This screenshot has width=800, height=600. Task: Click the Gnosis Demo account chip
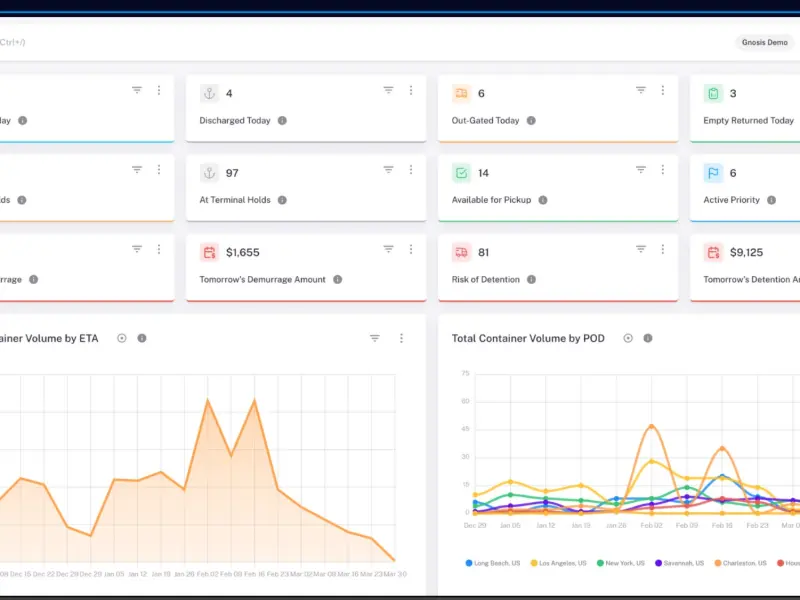764,42
